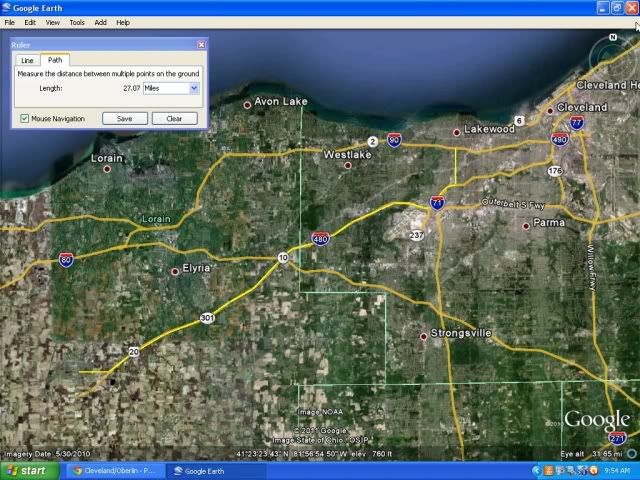Click the Outerbelt S Fwy road label
640x480 pixels.
(513, 204)
